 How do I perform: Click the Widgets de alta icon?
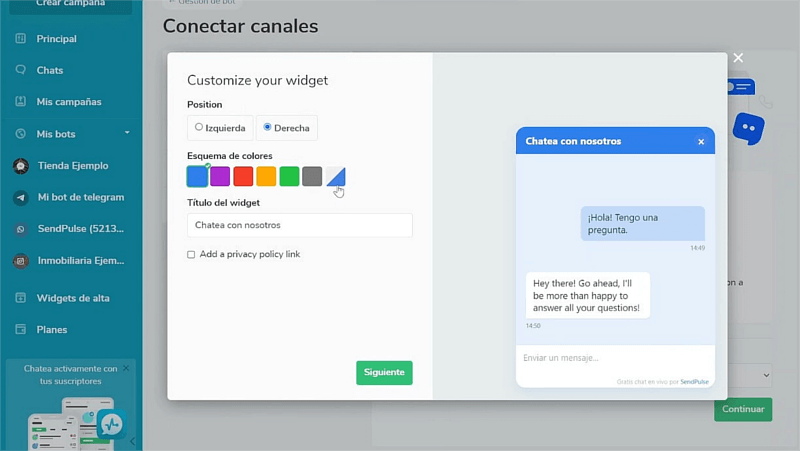pyautogui.click(x=20, y=298)
